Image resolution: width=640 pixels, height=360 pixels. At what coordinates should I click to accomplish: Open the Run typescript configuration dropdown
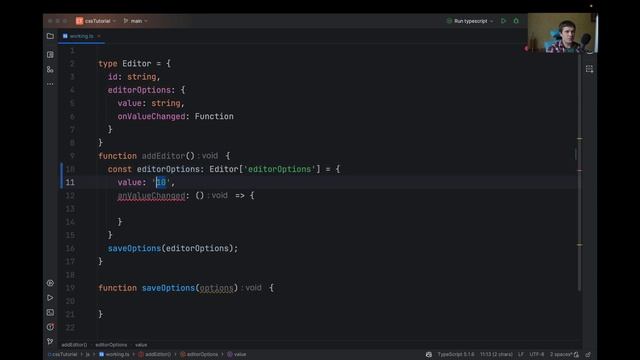[x=470, y=21]
